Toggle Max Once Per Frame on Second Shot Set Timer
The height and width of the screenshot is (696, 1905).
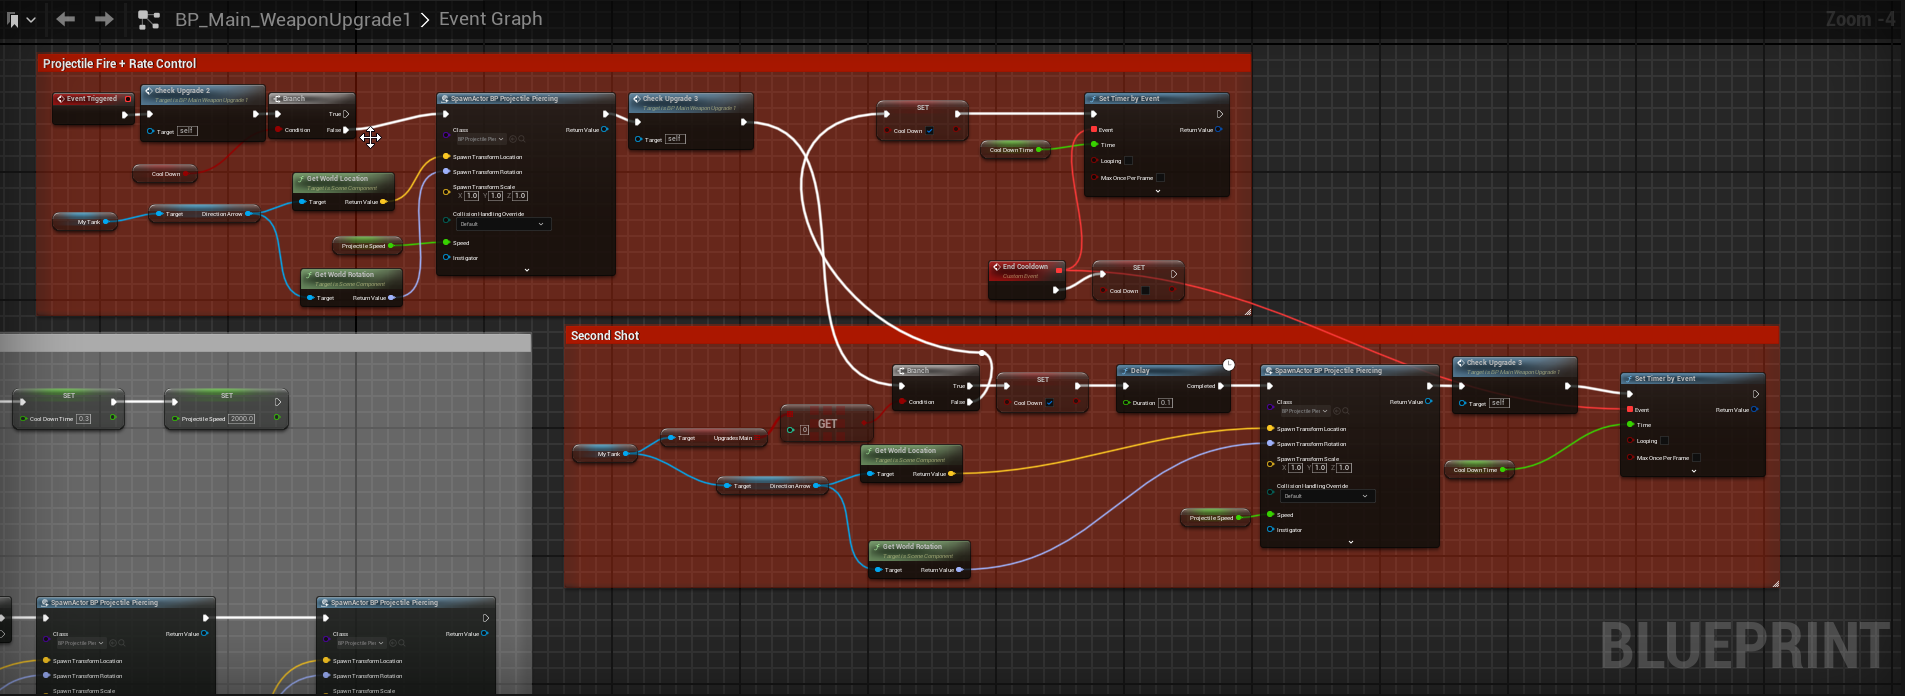[x=1696, y=458]
